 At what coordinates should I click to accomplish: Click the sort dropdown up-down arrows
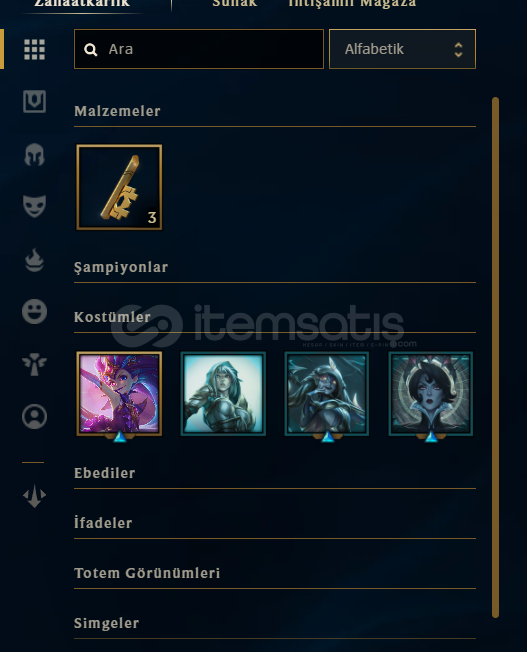coord(458,49)
